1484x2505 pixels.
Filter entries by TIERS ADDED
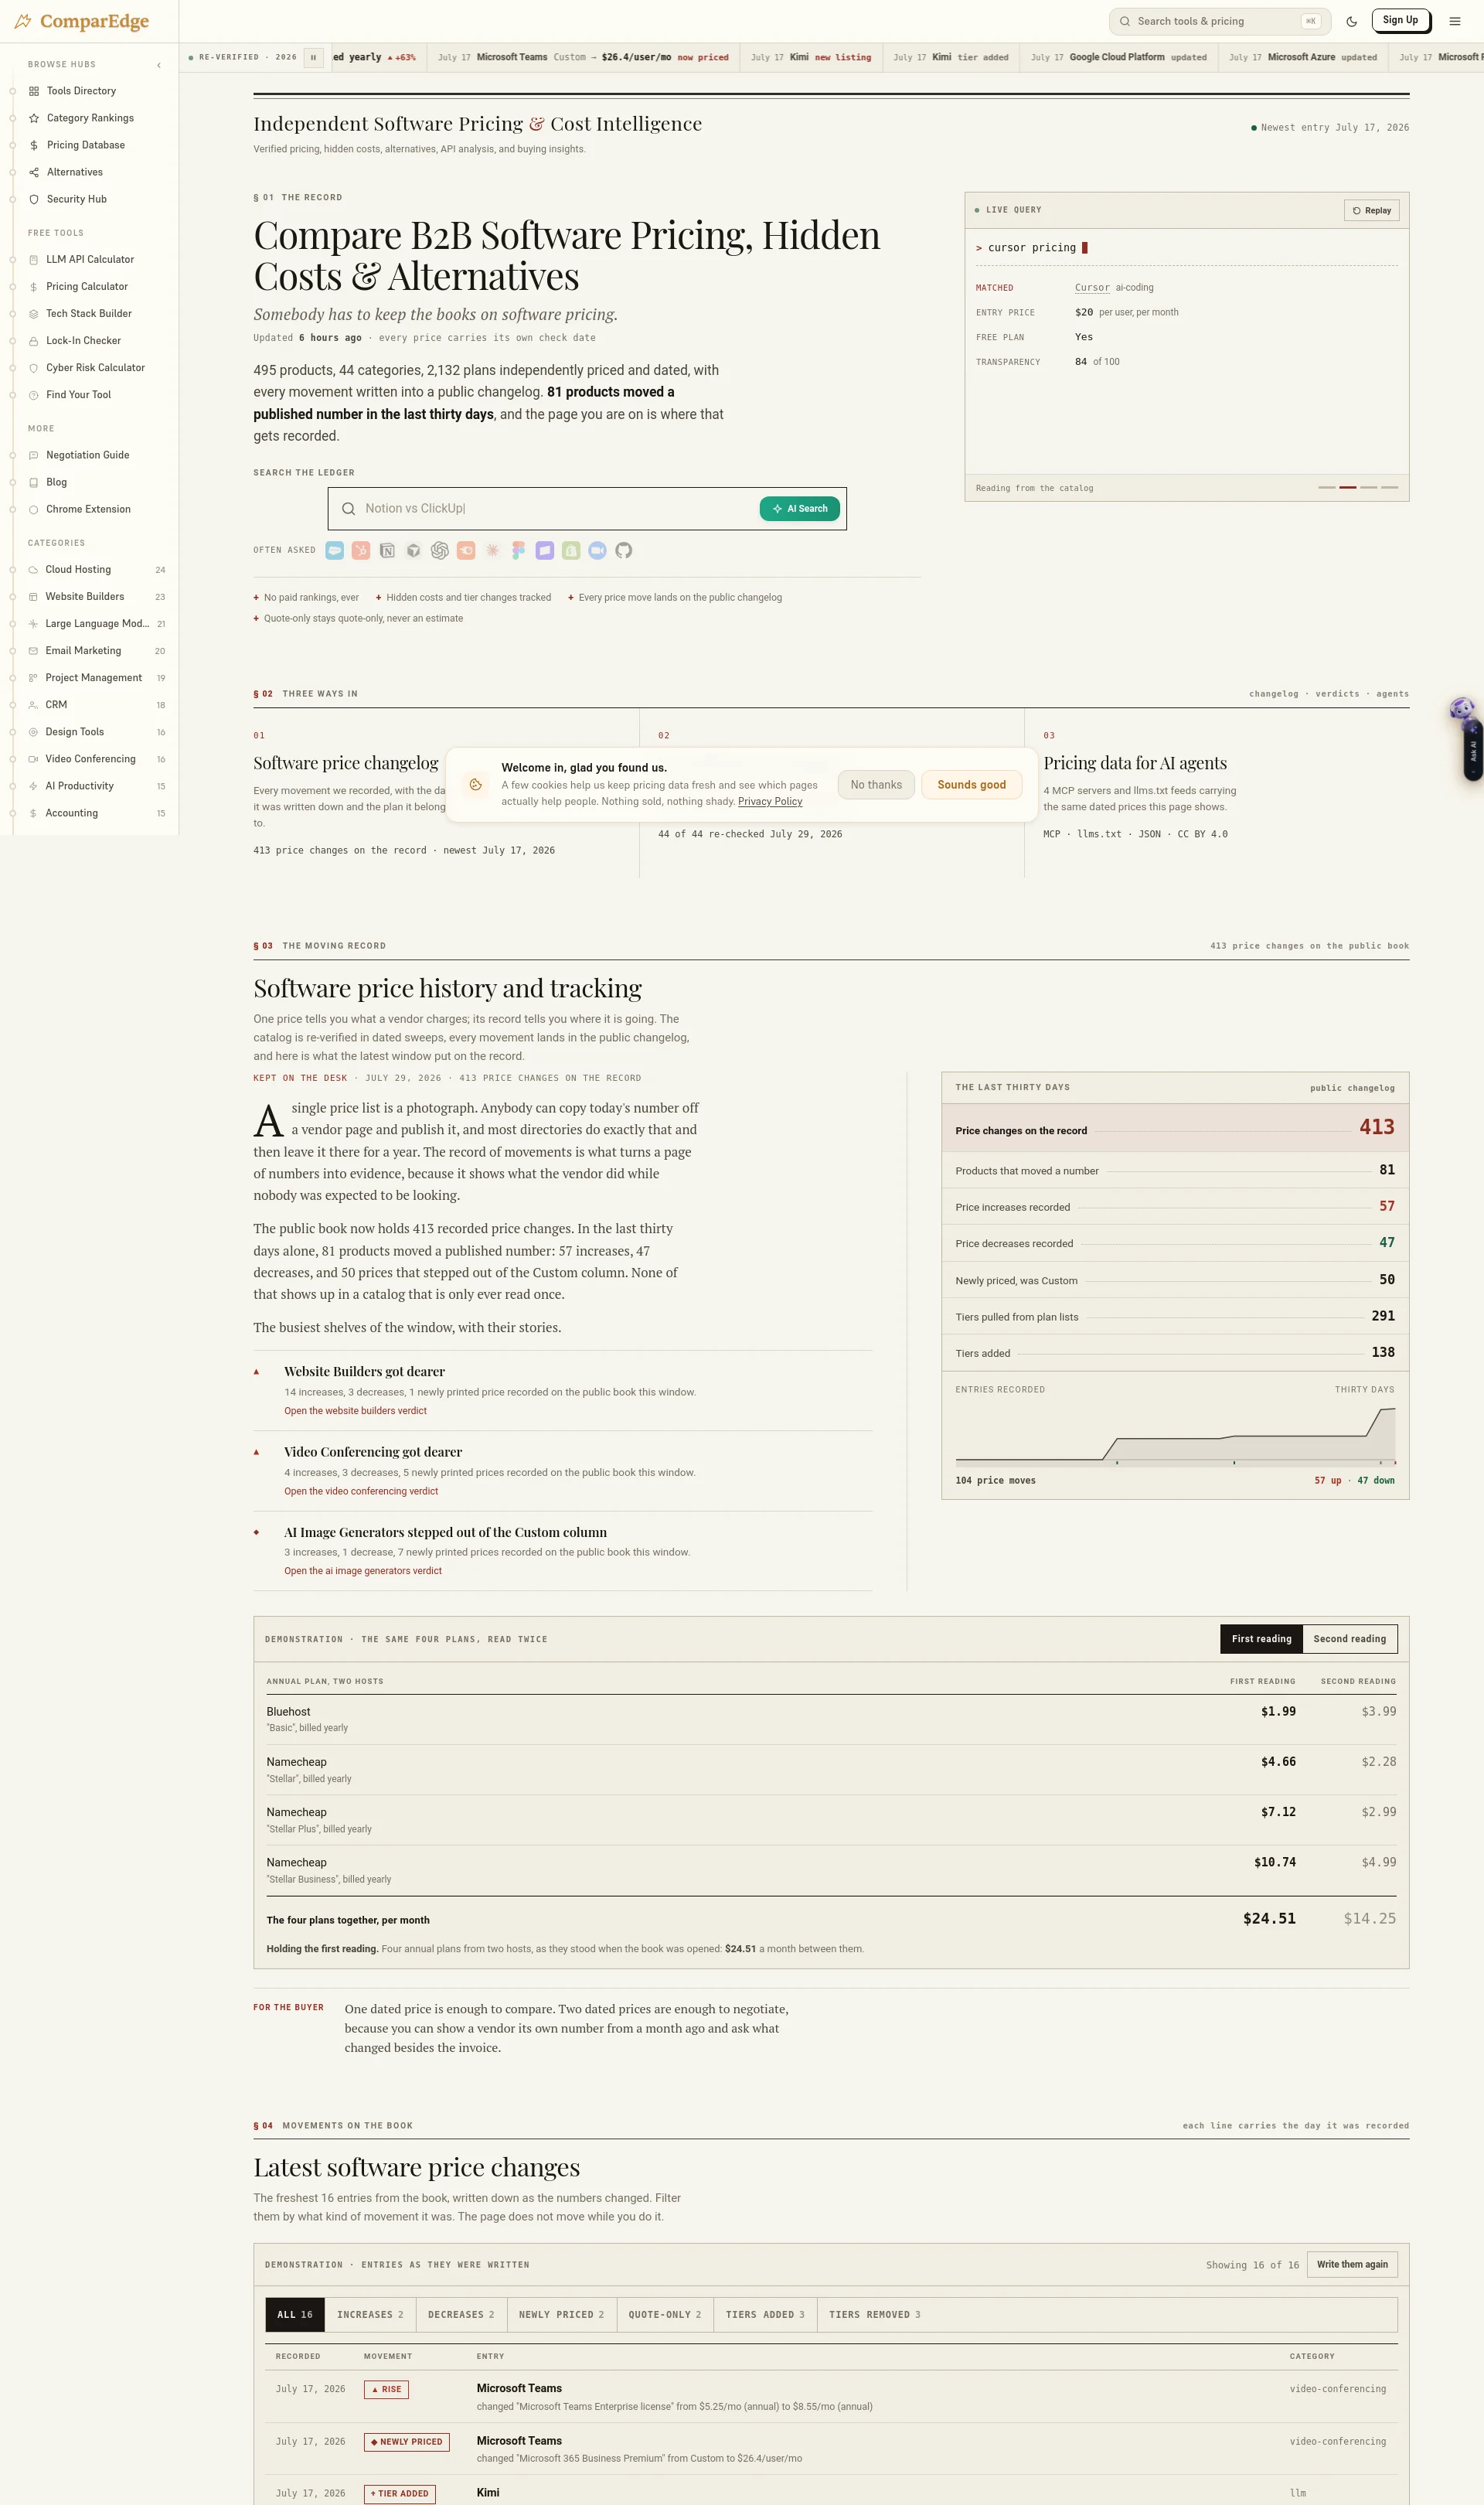[x=765, y=2314]
